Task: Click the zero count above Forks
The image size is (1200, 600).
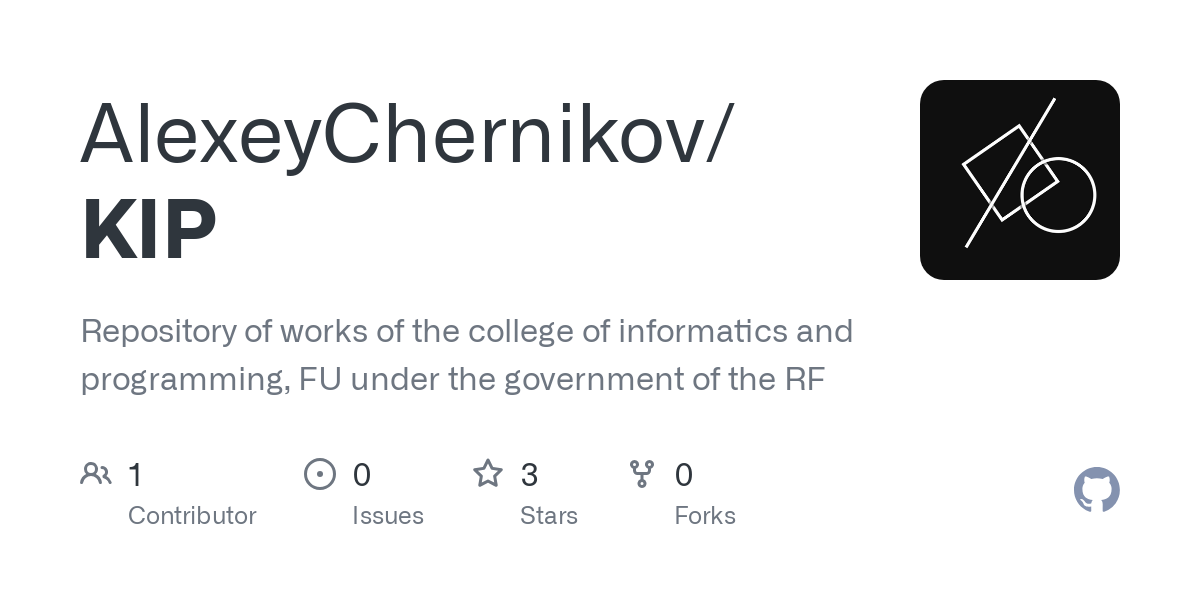Action: point(684,474)
